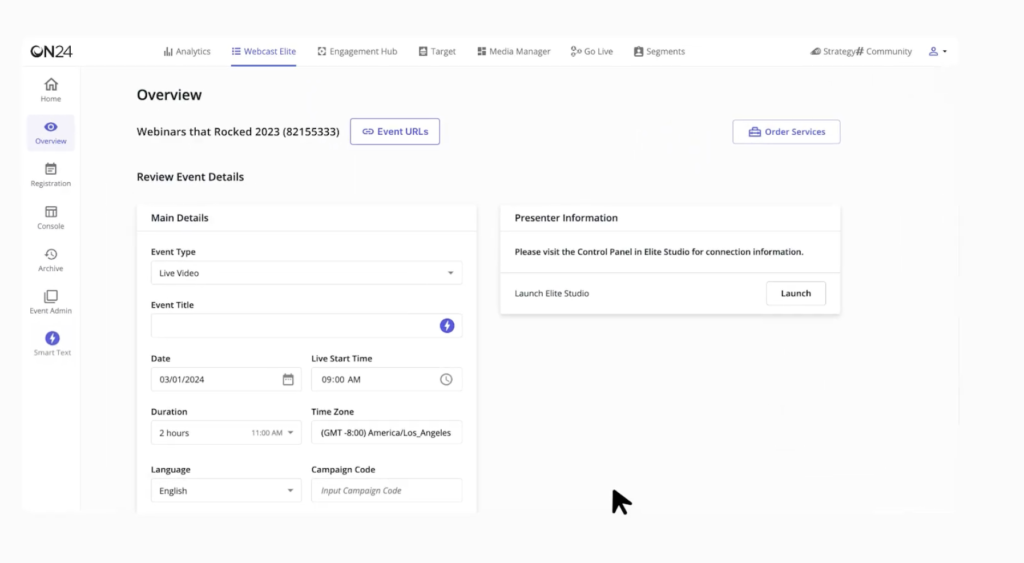1024x563 pixels.
Task: Click the ON24 logo
Action: click(x=51, y=51)
